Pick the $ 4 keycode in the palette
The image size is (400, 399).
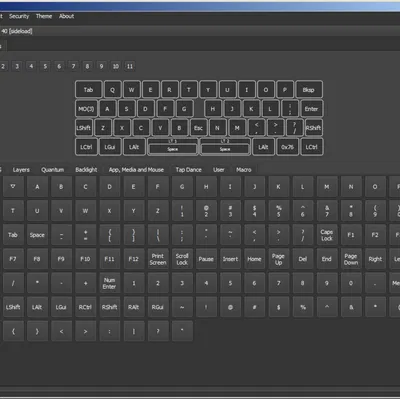coord(254,211)
